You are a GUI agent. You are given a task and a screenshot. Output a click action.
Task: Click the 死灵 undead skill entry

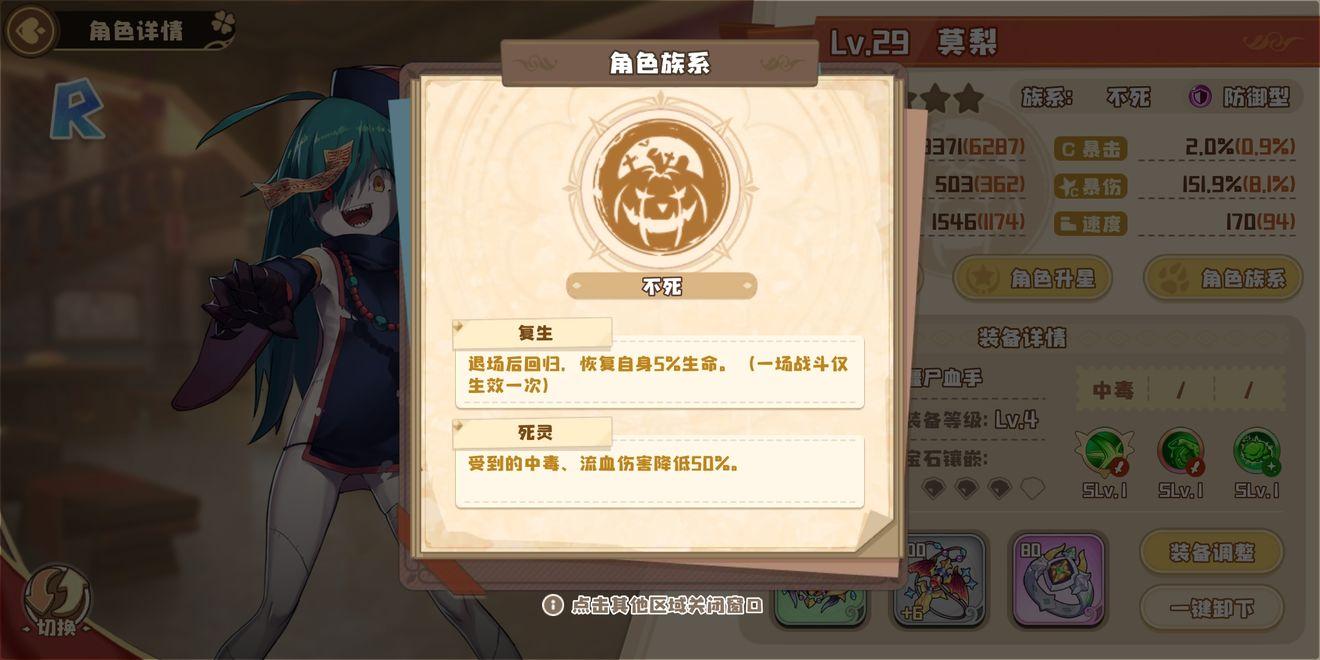660,463
